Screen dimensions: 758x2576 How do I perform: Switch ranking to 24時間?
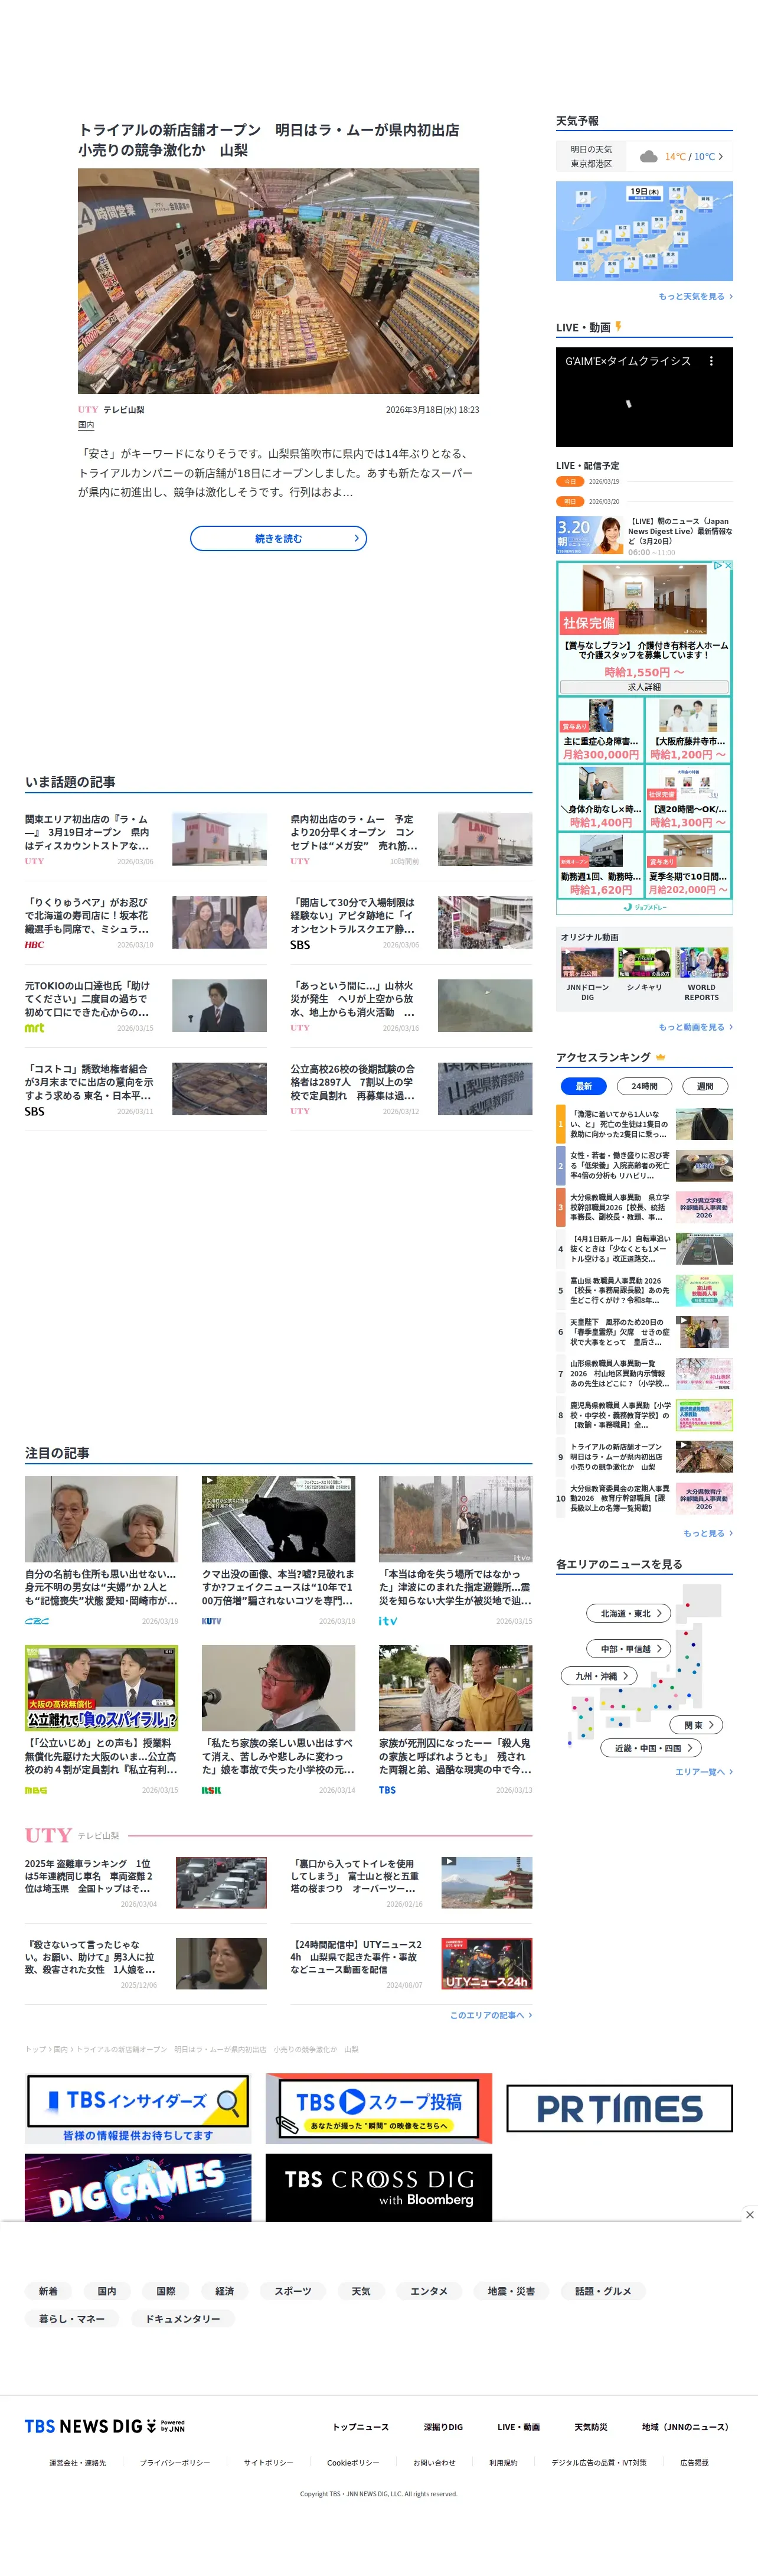(x=644, y=1086)
